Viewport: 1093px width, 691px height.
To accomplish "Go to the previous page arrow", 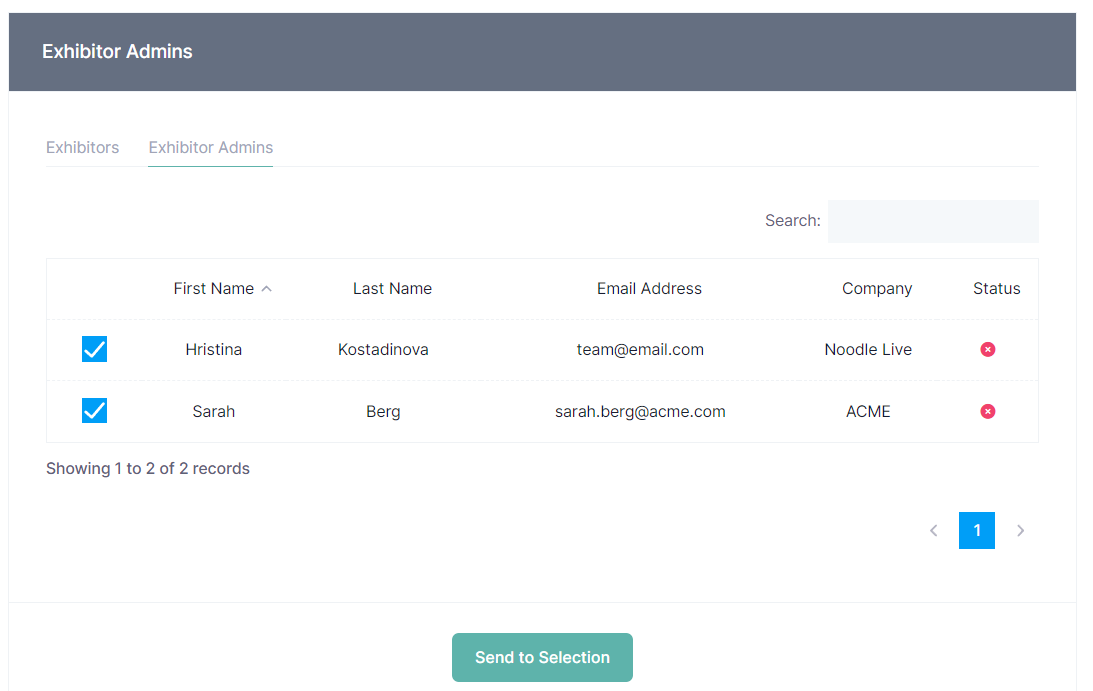I will [x=933, y=531].
